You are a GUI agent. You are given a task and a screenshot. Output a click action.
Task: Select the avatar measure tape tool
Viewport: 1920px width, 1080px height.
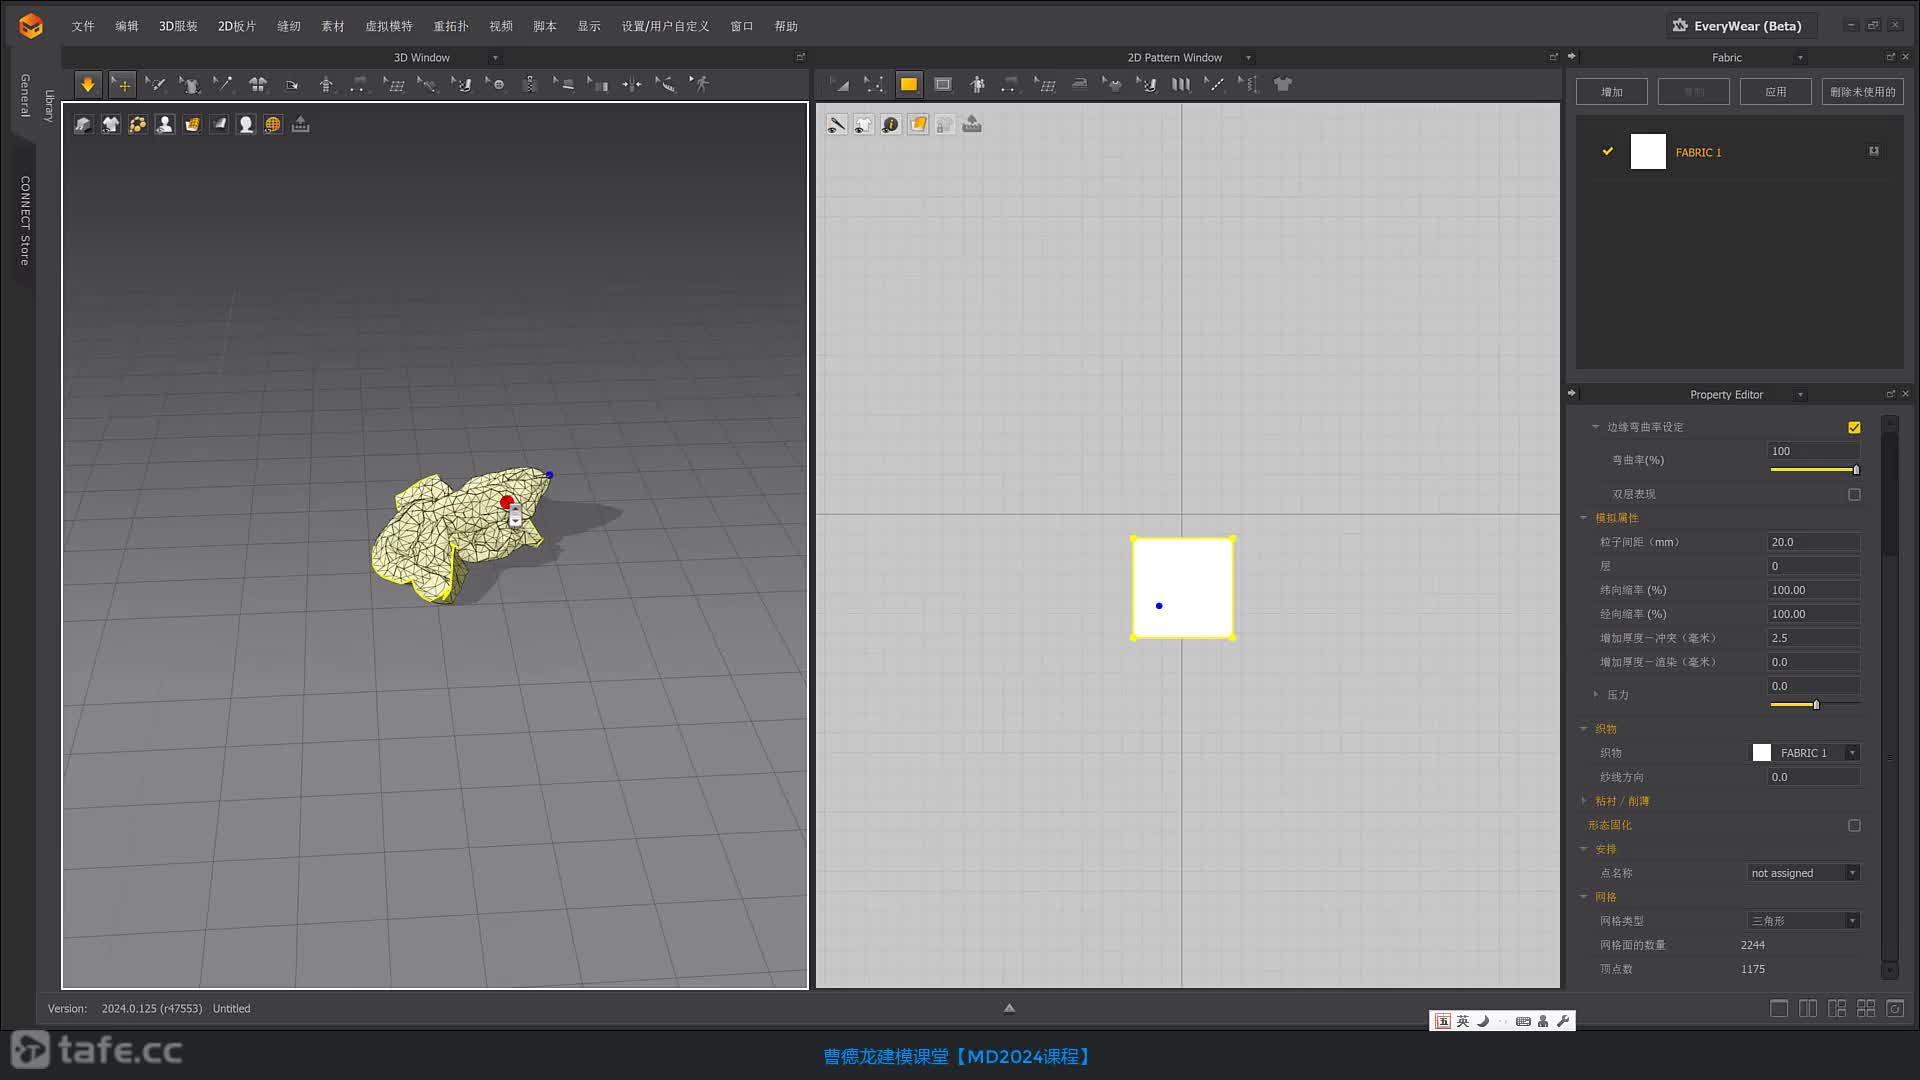(666, 85)
